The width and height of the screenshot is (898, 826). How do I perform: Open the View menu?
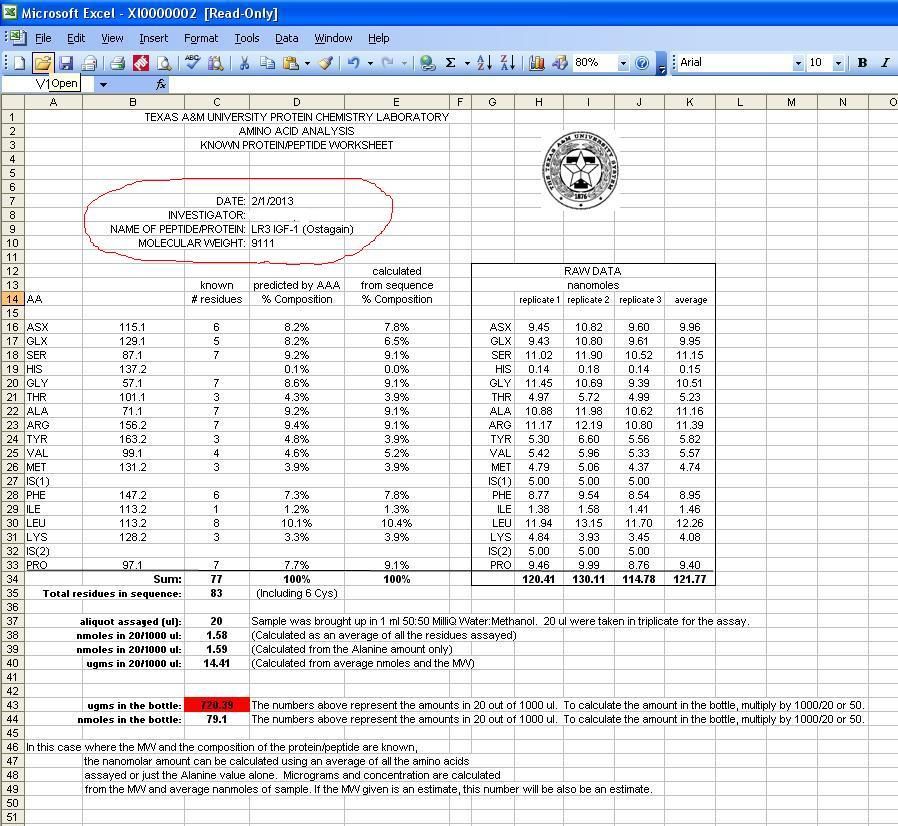pyautogui.click(x=112, y=38)
